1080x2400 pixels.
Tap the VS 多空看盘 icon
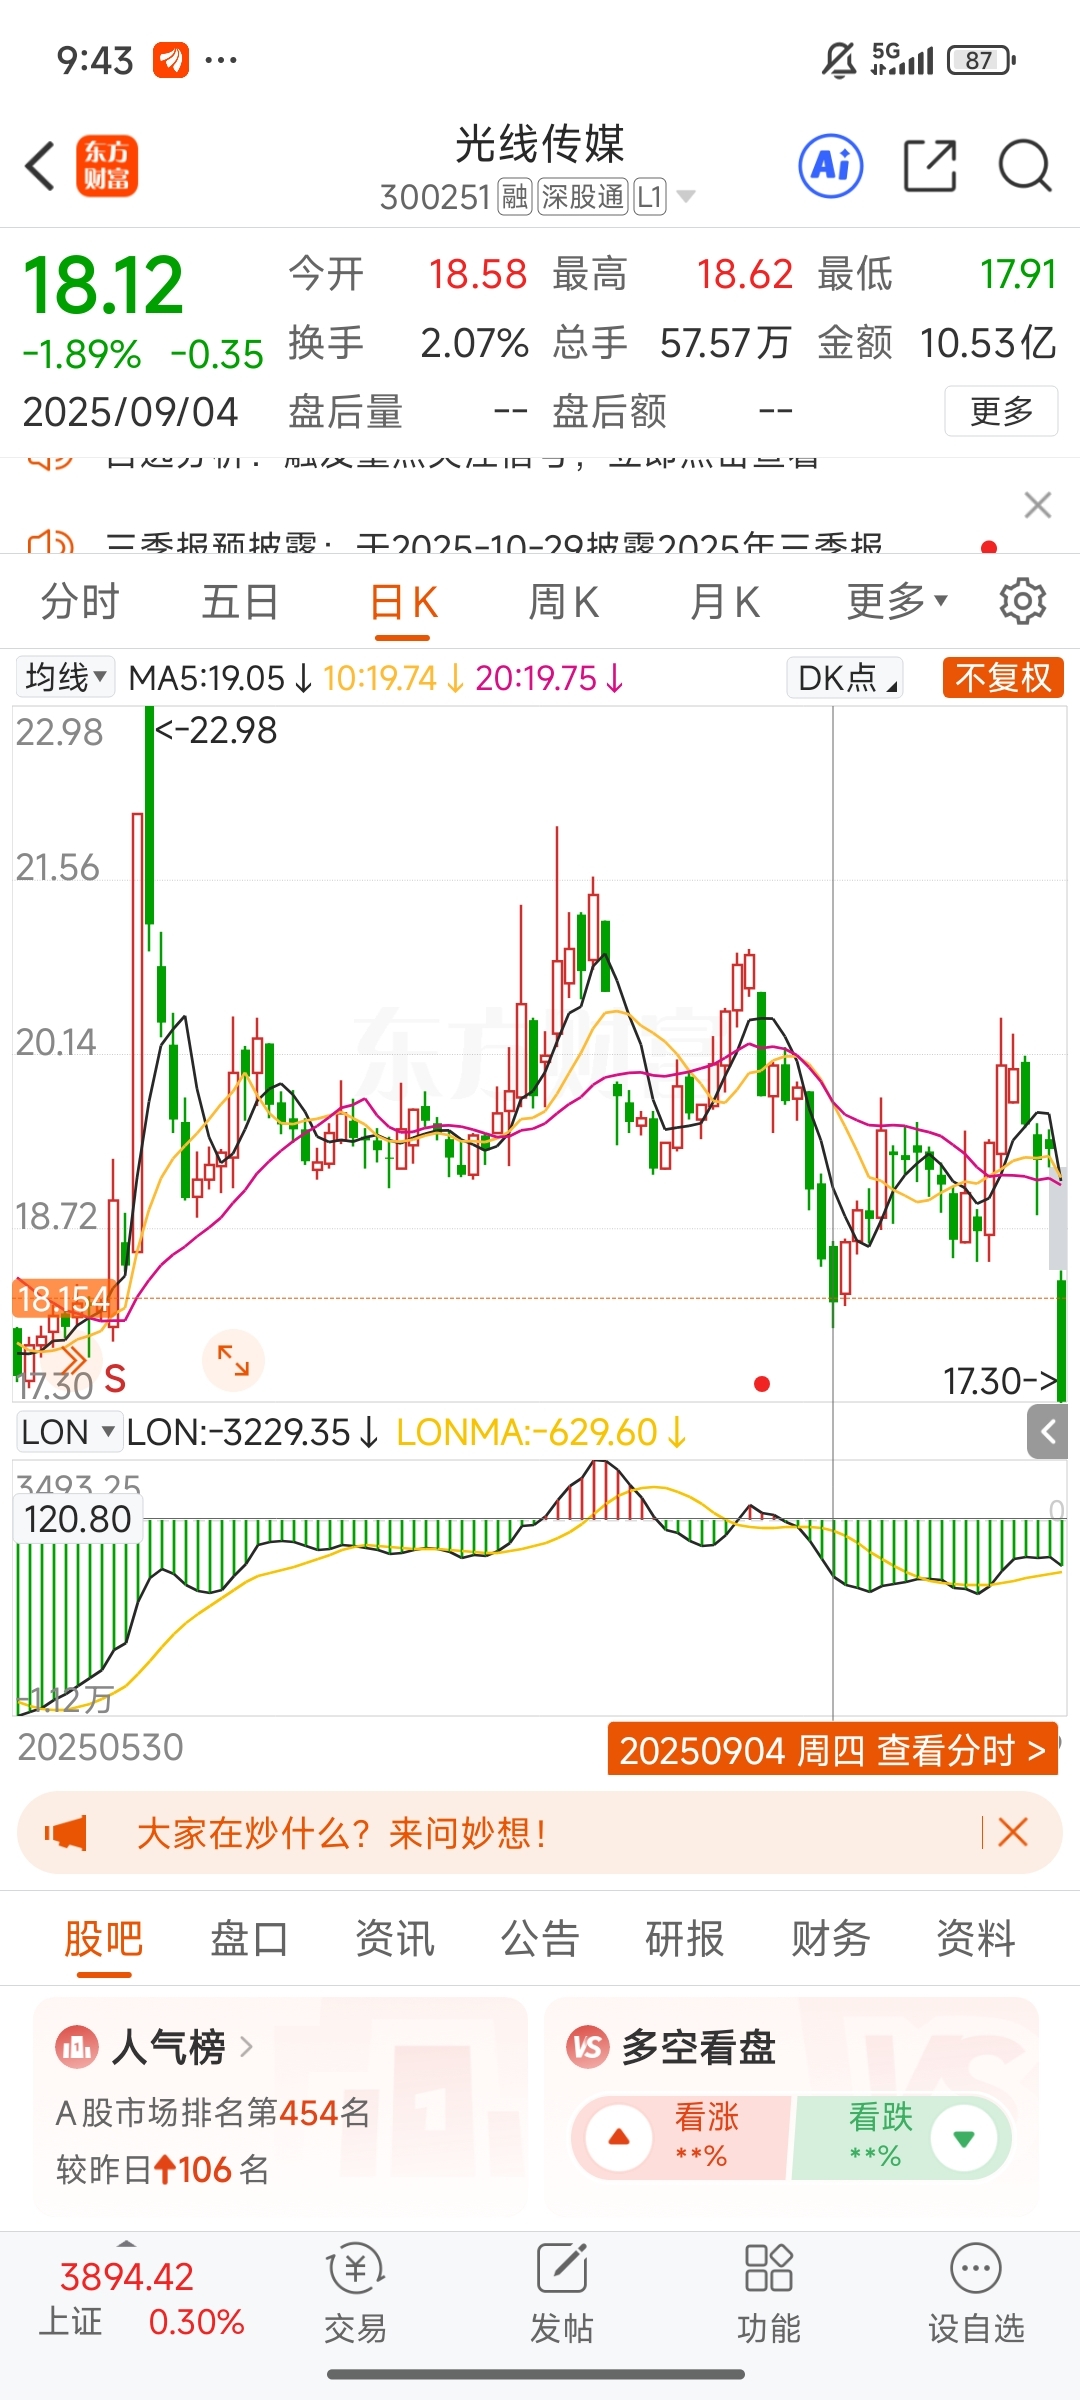[588, 2048]
